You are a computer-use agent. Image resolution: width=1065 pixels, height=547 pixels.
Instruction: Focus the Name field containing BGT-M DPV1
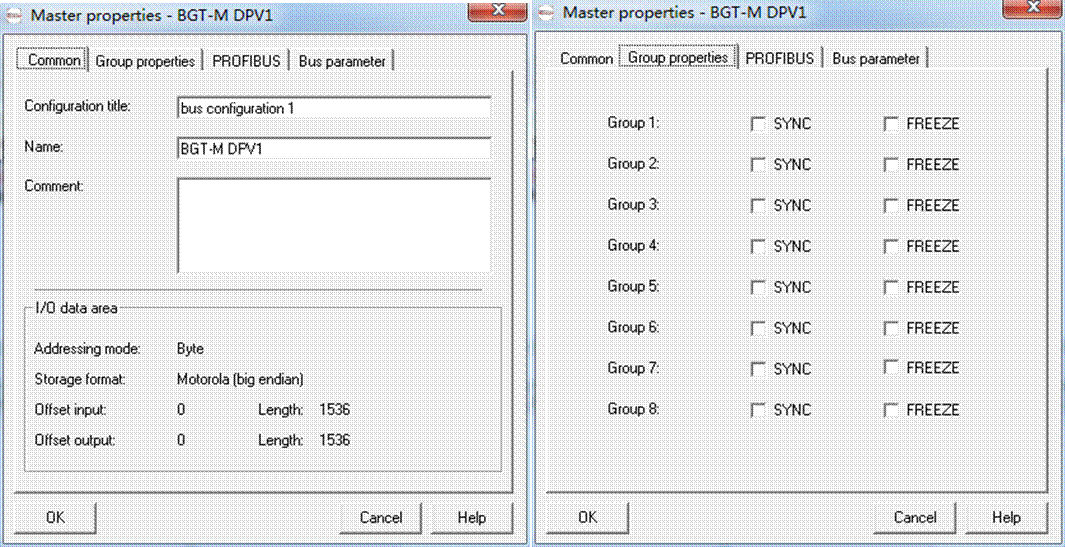click(333, 149)
